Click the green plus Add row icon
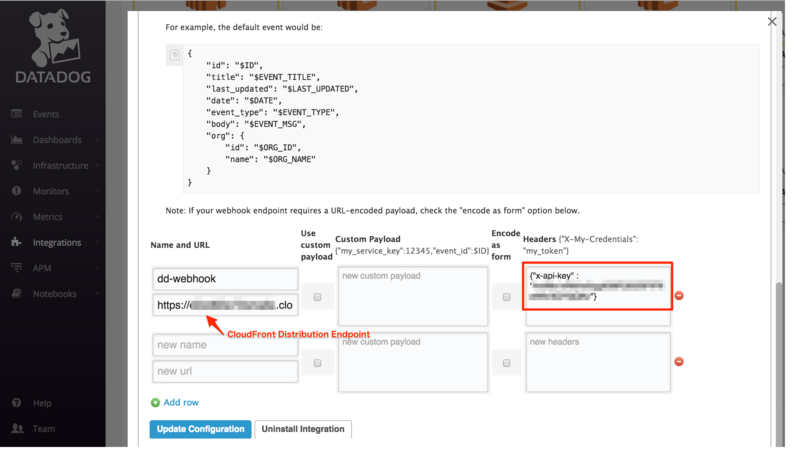The height and width of the screenshot is (462, 800). click(155, 403)
